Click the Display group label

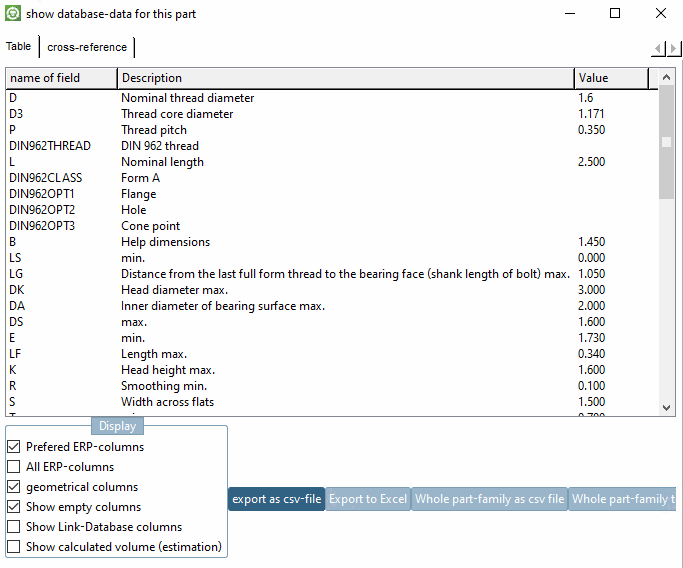117,426
